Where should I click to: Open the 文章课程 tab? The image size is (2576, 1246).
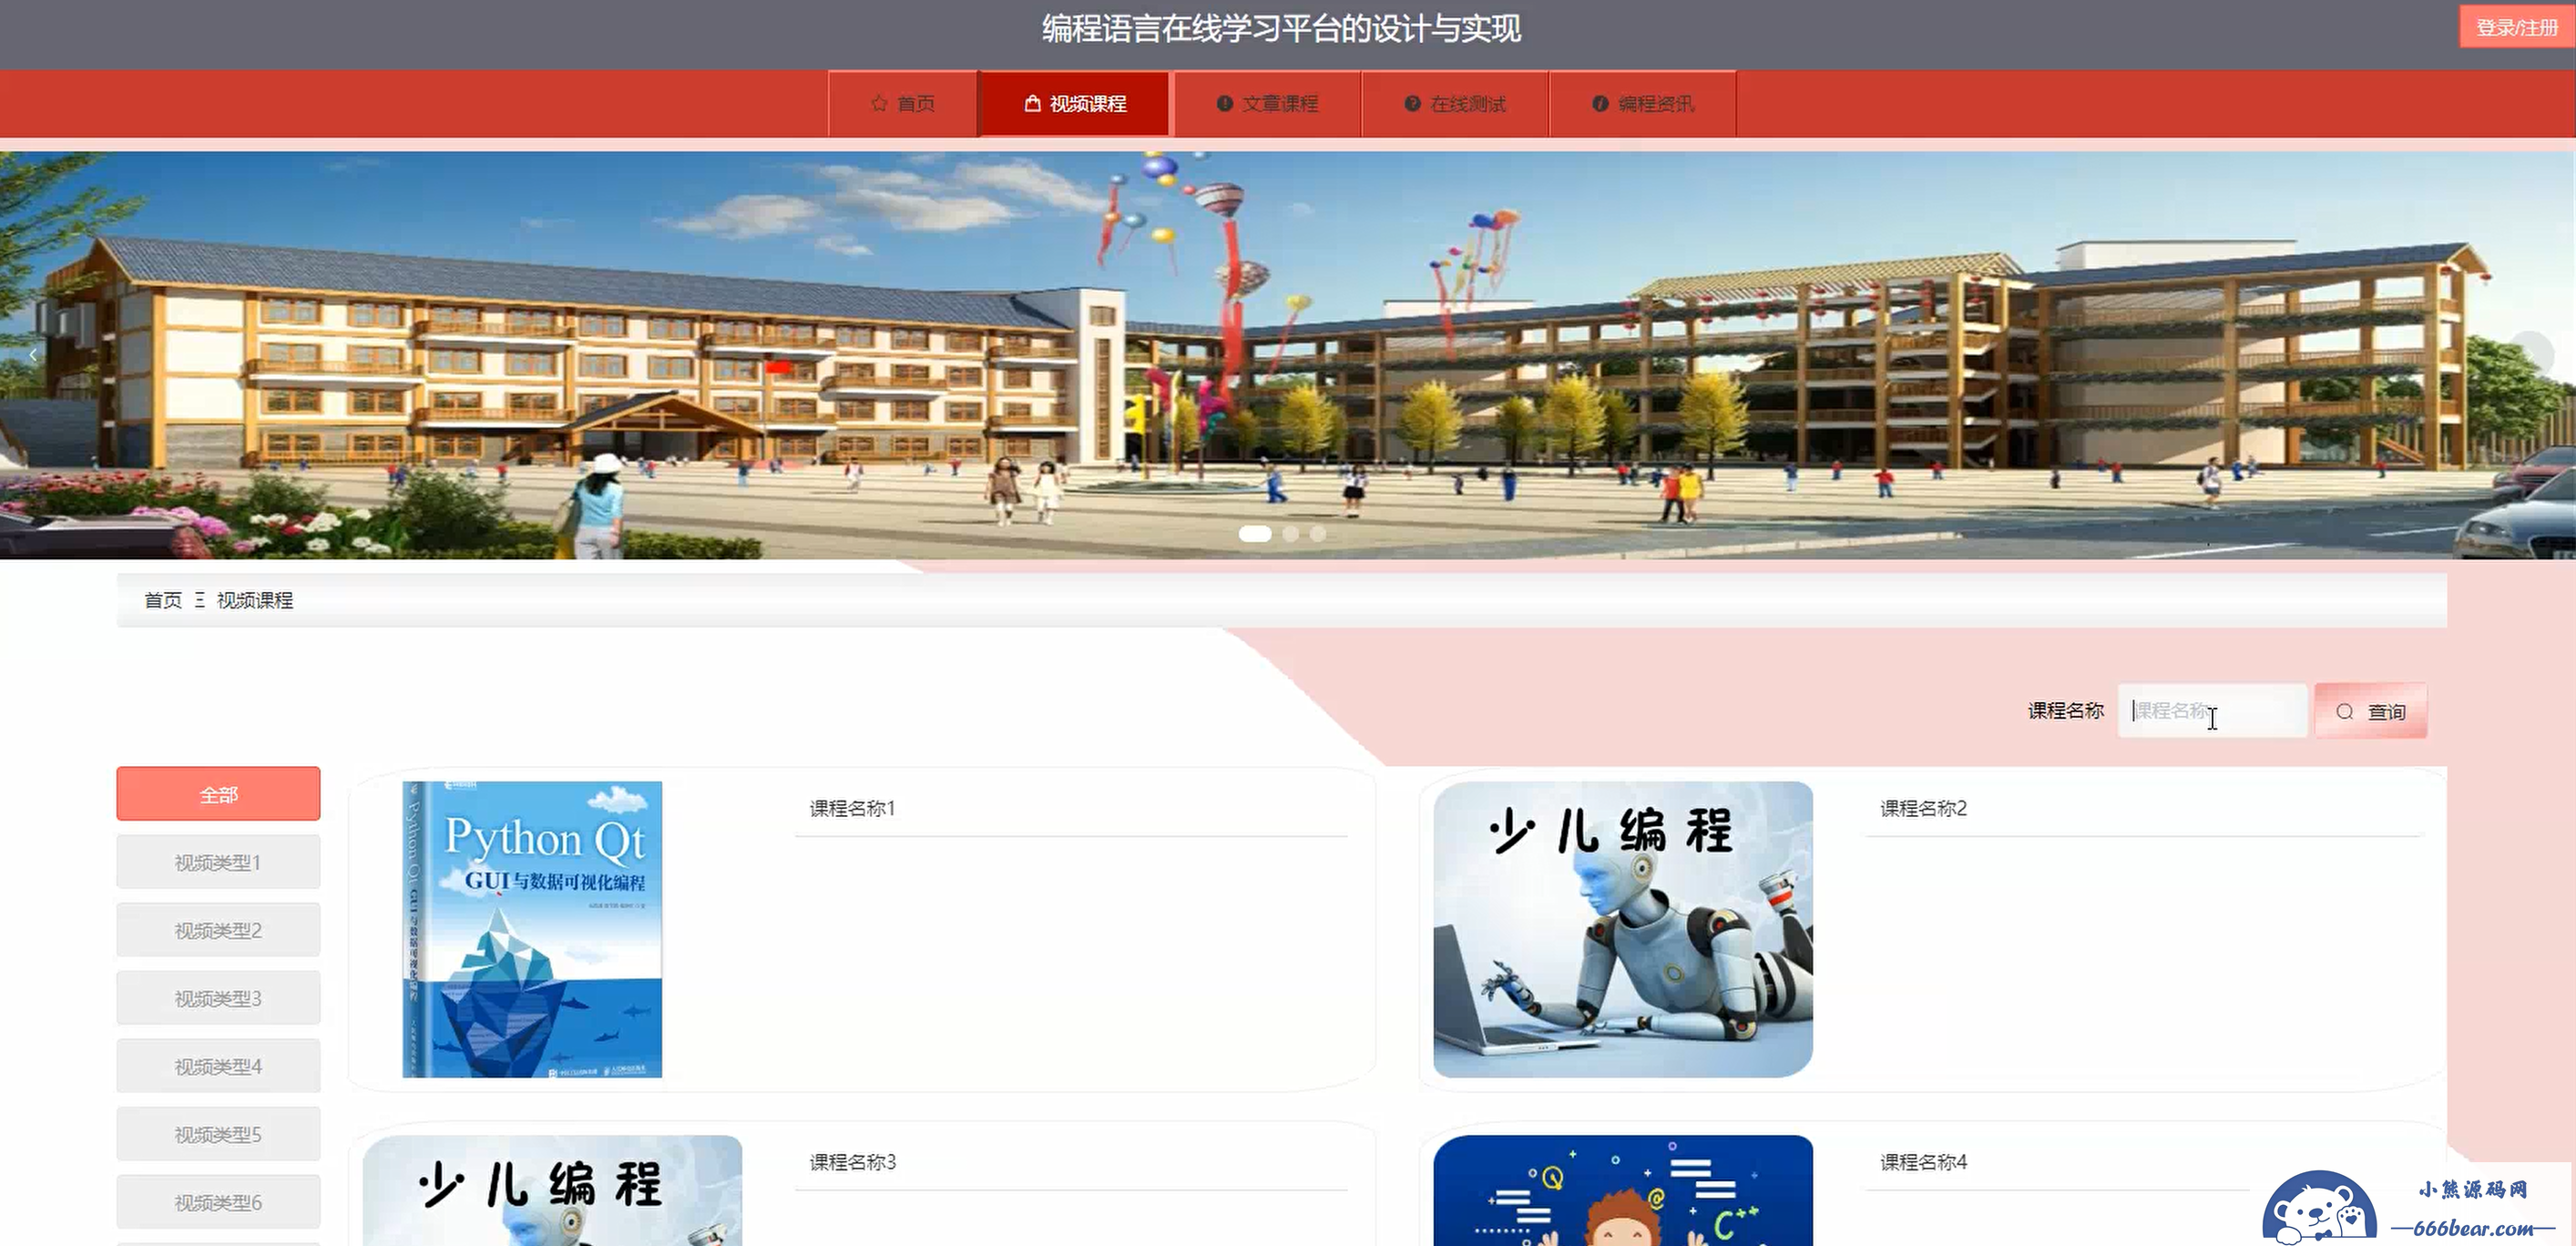tap(1267, 103)
